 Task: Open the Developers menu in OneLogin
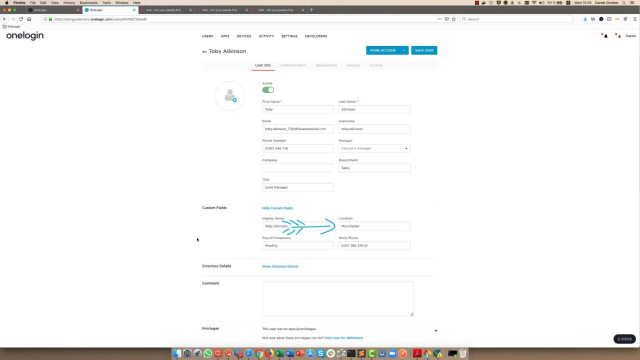click(x=316, y=36)
